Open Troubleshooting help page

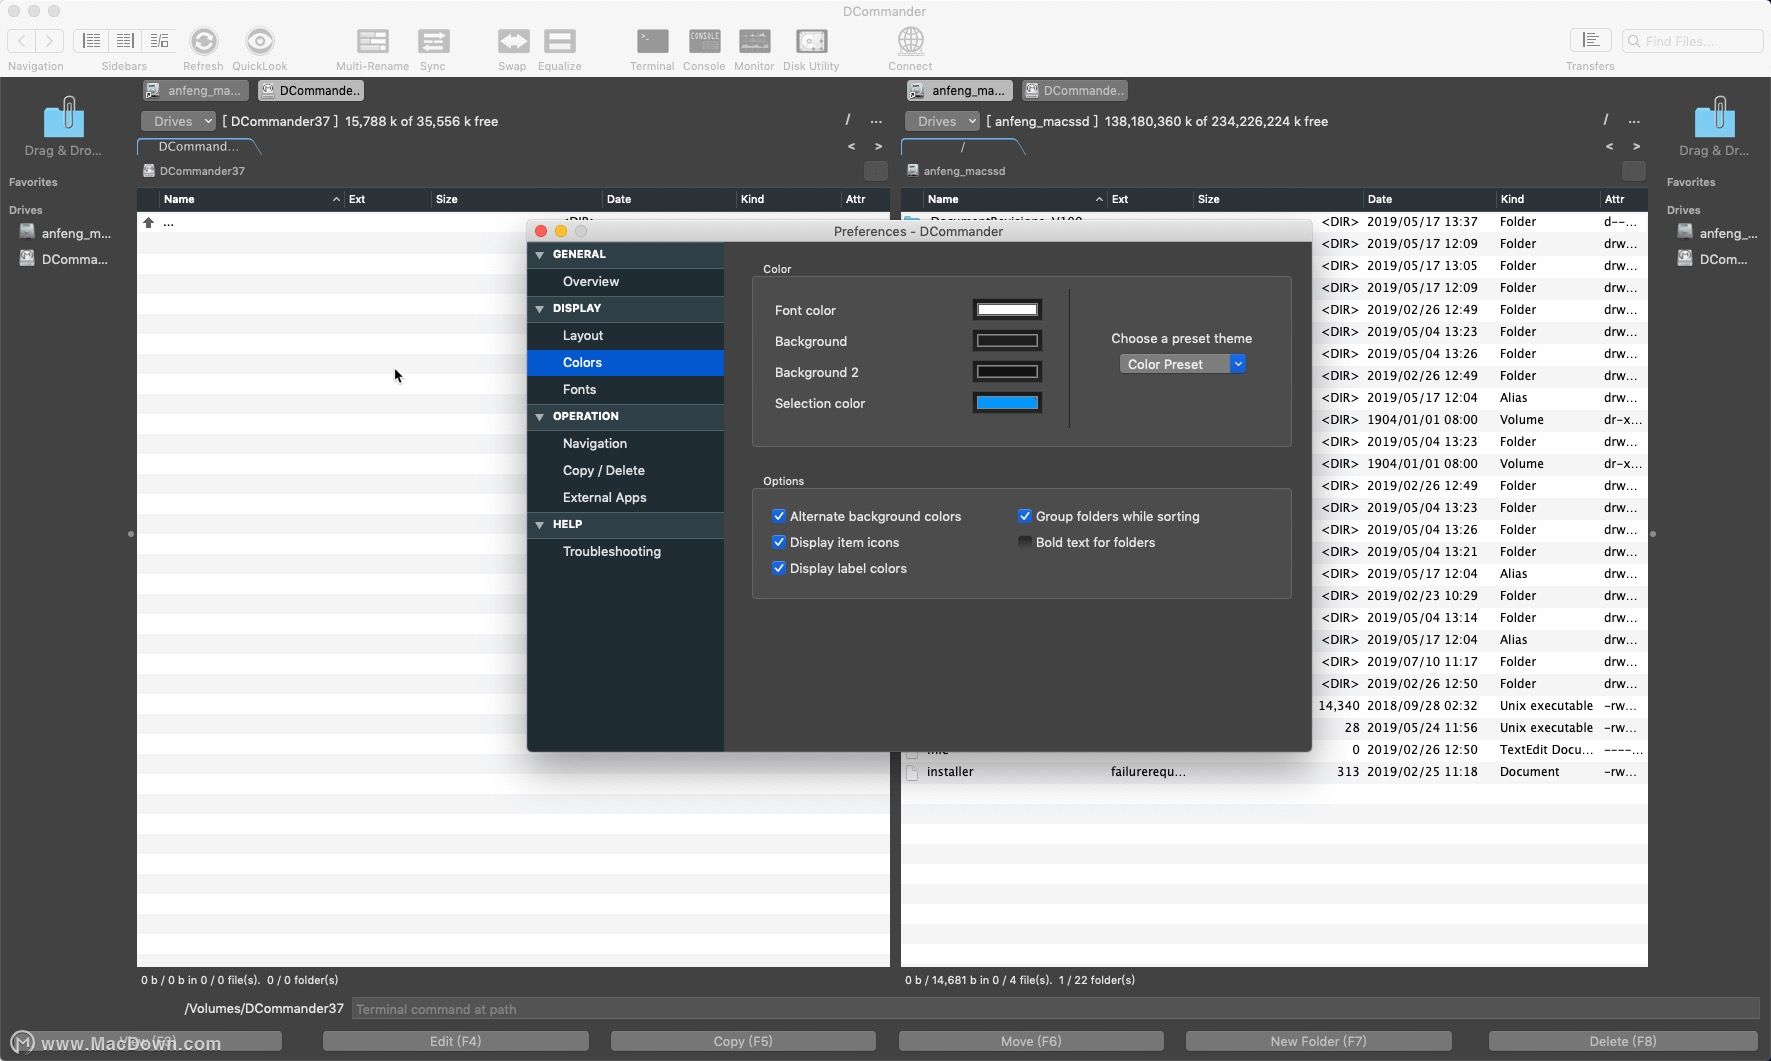click(626, 551)
